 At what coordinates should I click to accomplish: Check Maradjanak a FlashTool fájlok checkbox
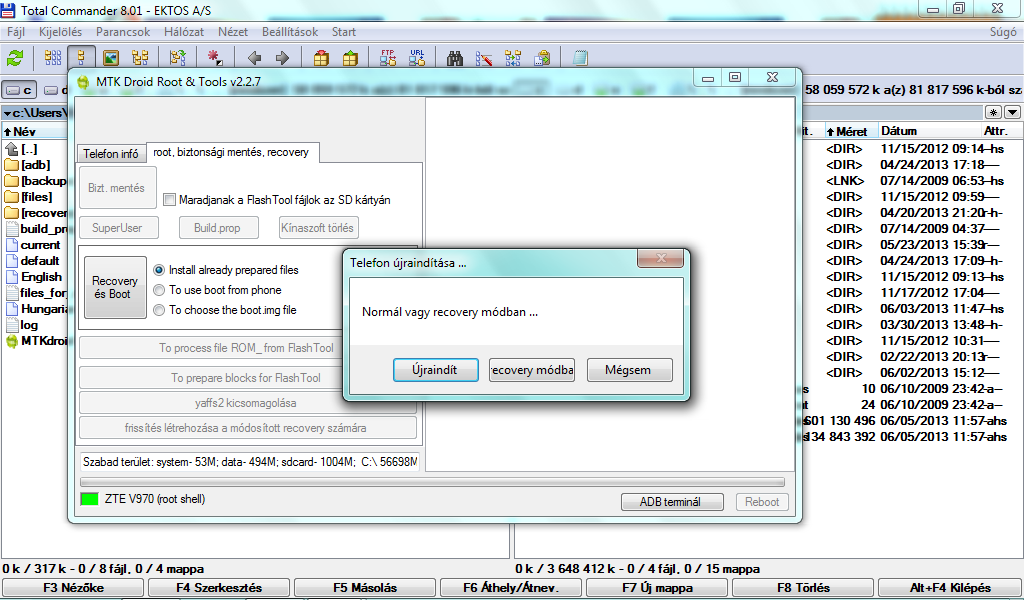pyautogui.click(x=169, y=200)
